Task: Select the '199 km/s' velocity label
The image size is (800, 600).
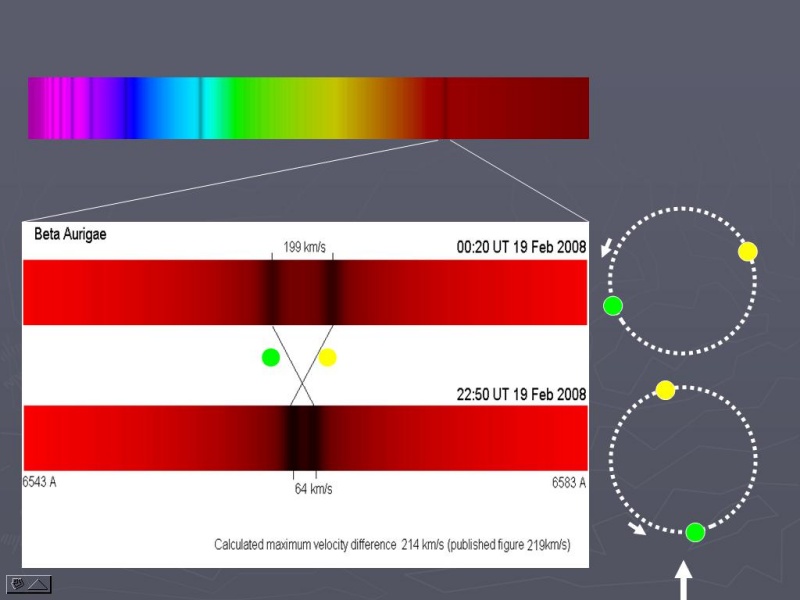Action: pos(304,247)
